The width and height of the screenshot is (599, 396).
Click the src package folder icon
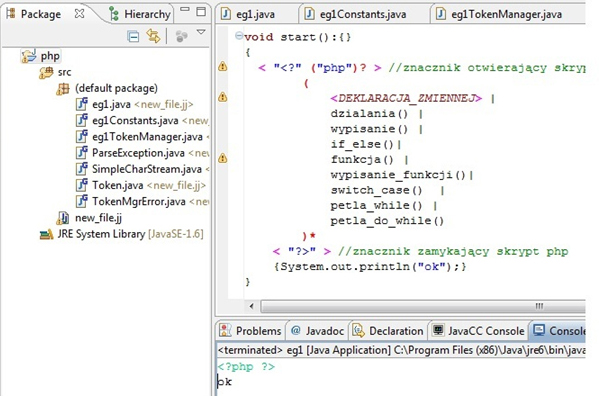click(x=46, y=72)
